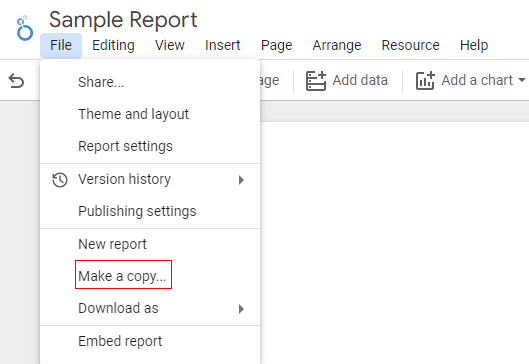Click the Add a chart icon
This screenshot has width=529, height=364.
click(425, 81)
